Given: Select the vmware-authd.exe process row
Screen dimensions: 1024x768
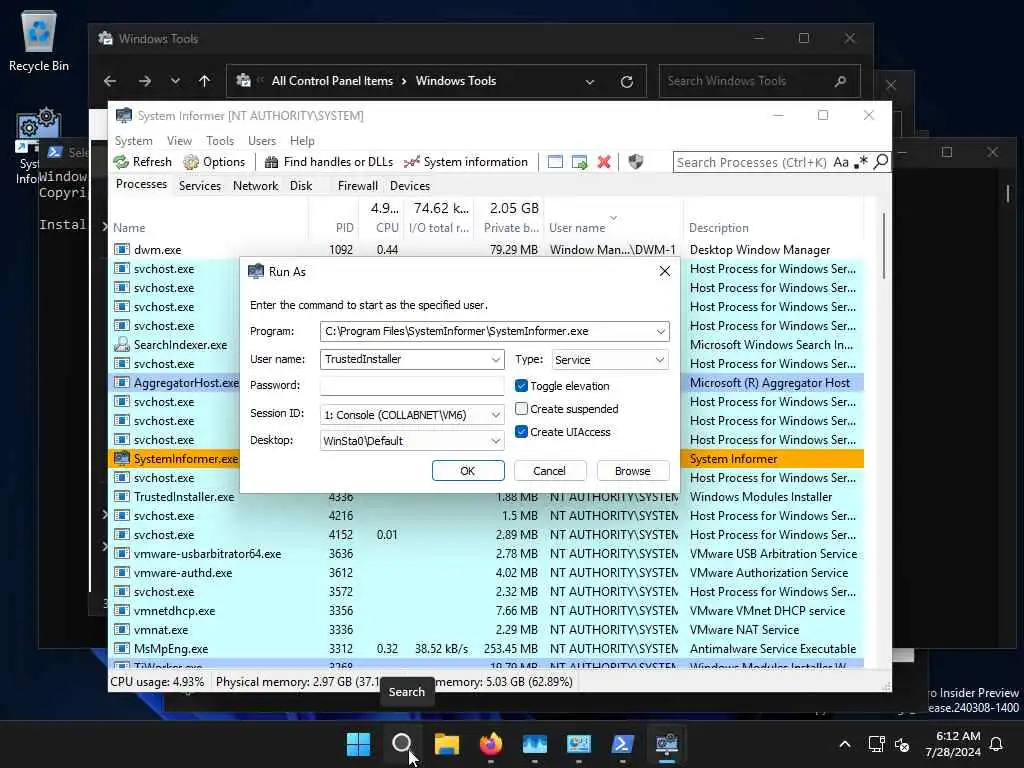Looking at the screenshot, I should click(x=486, y=573).
